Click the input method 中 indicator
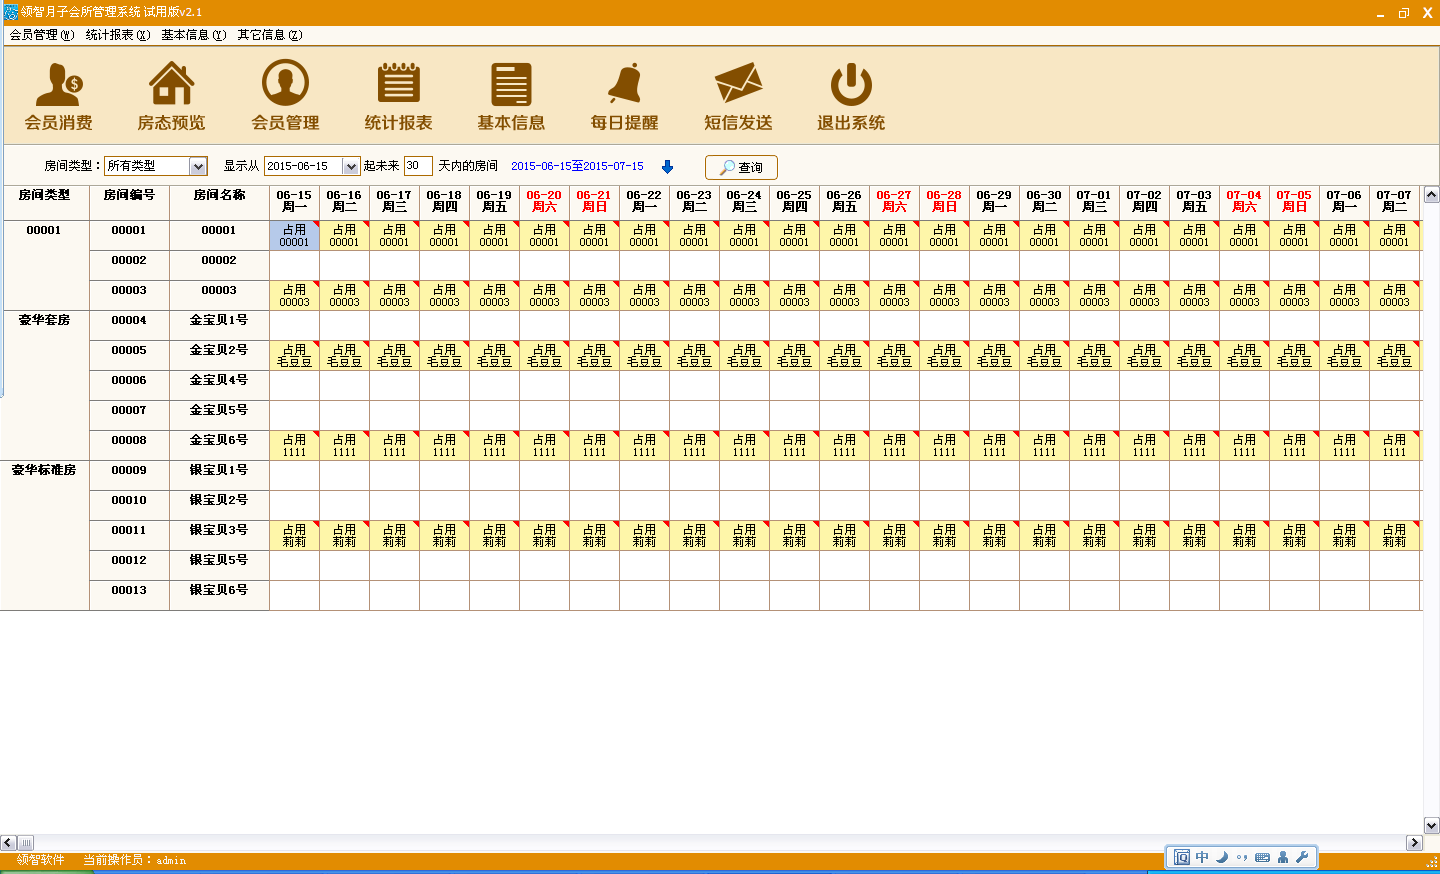1440x874 pixels. click(1202, 857)
